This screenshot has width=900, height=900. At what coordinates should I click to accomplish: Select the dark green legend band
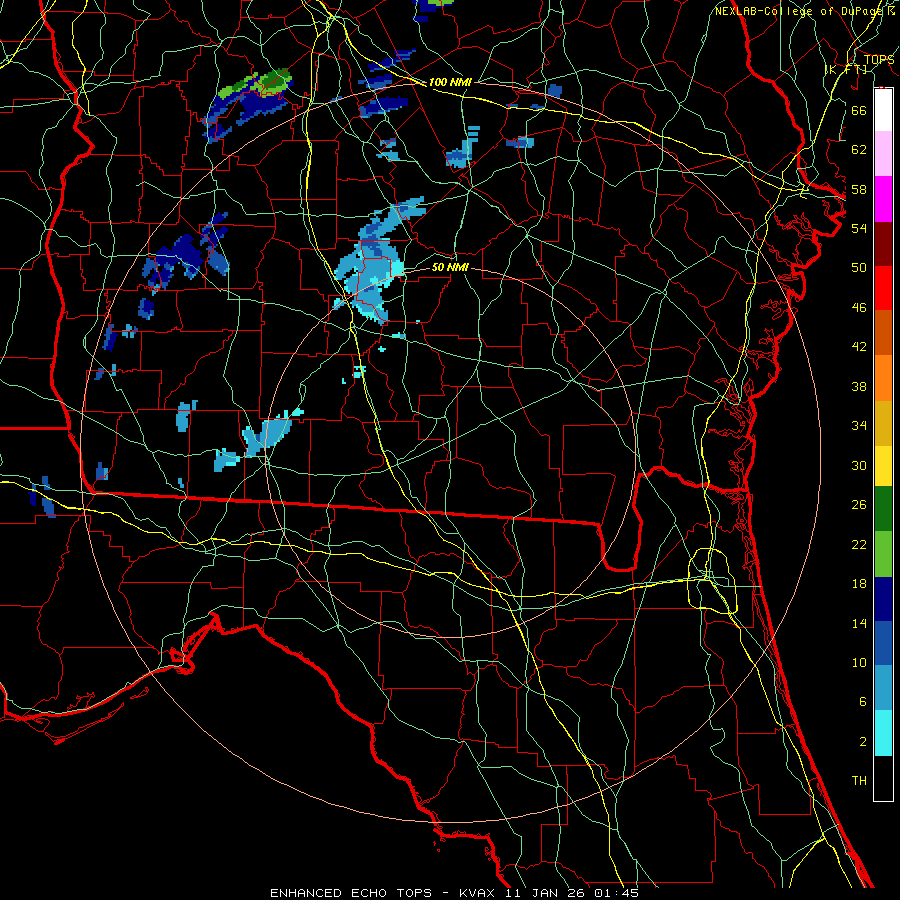click(x=883, y=509)
